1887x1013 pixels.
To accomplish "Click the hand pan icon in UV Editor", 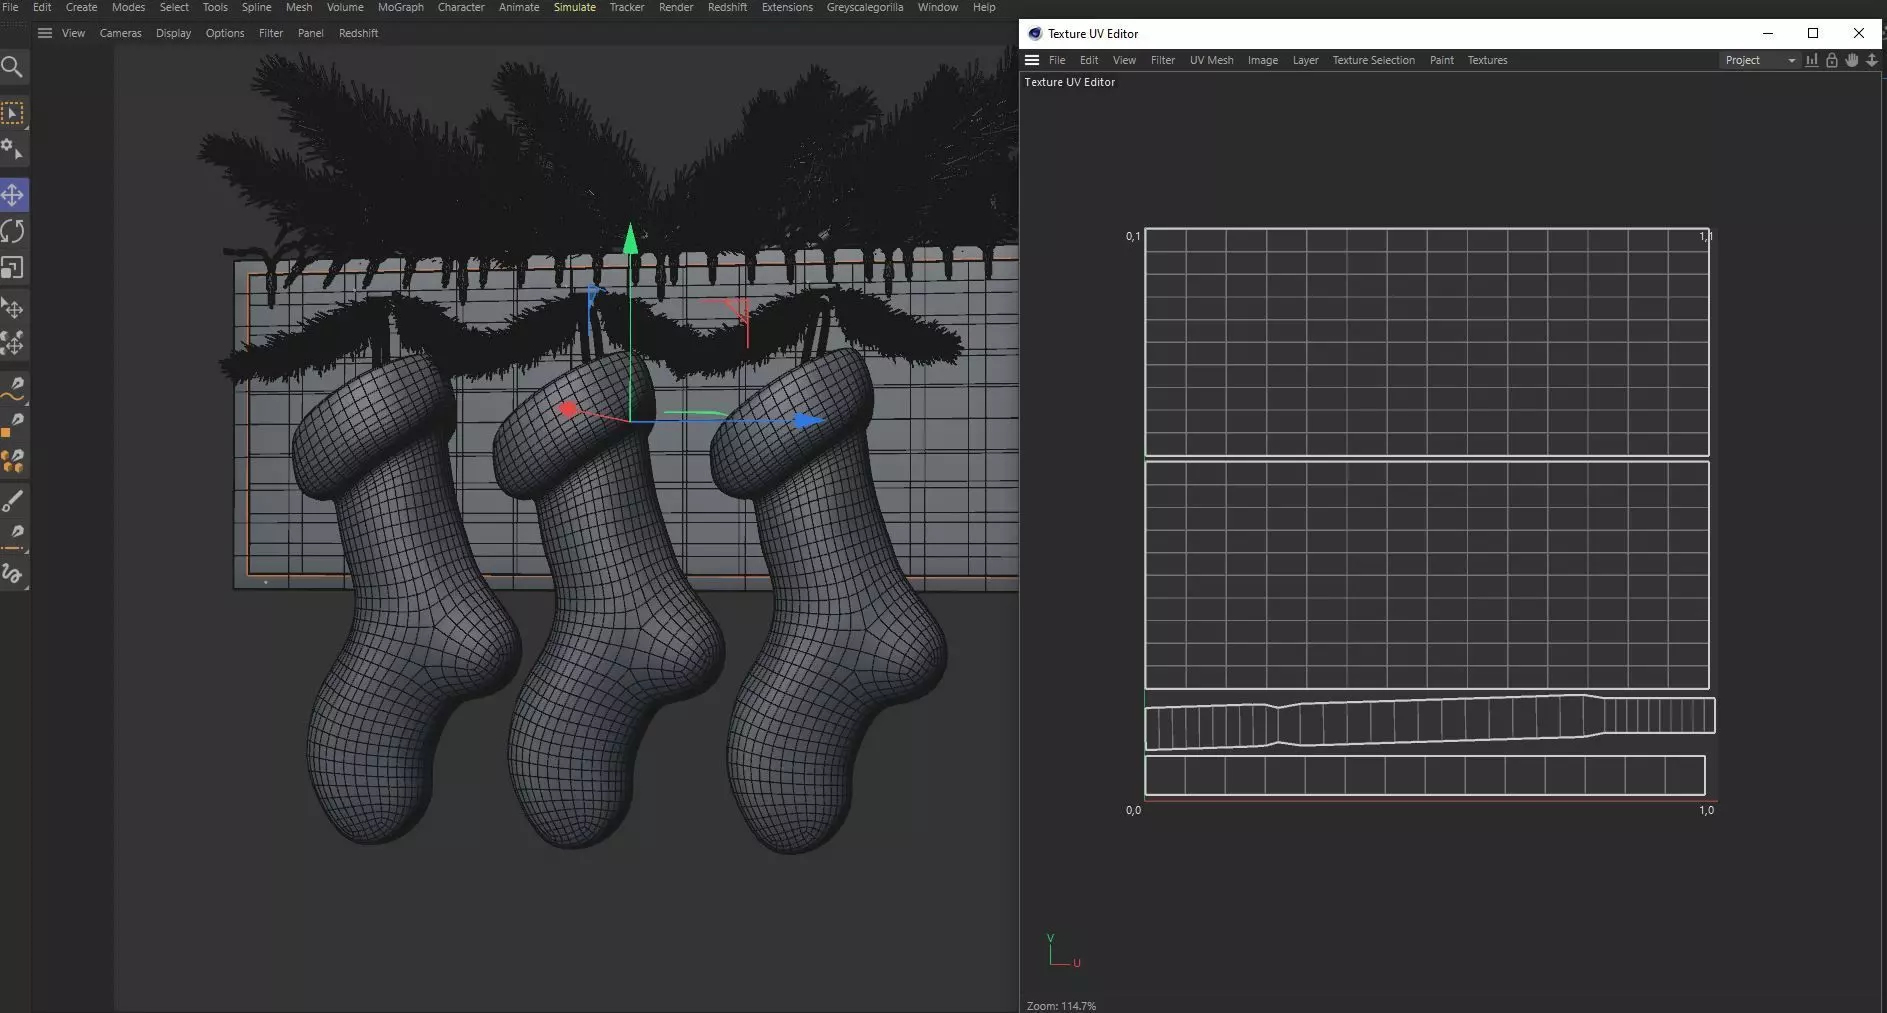I will click(1851, 60).
